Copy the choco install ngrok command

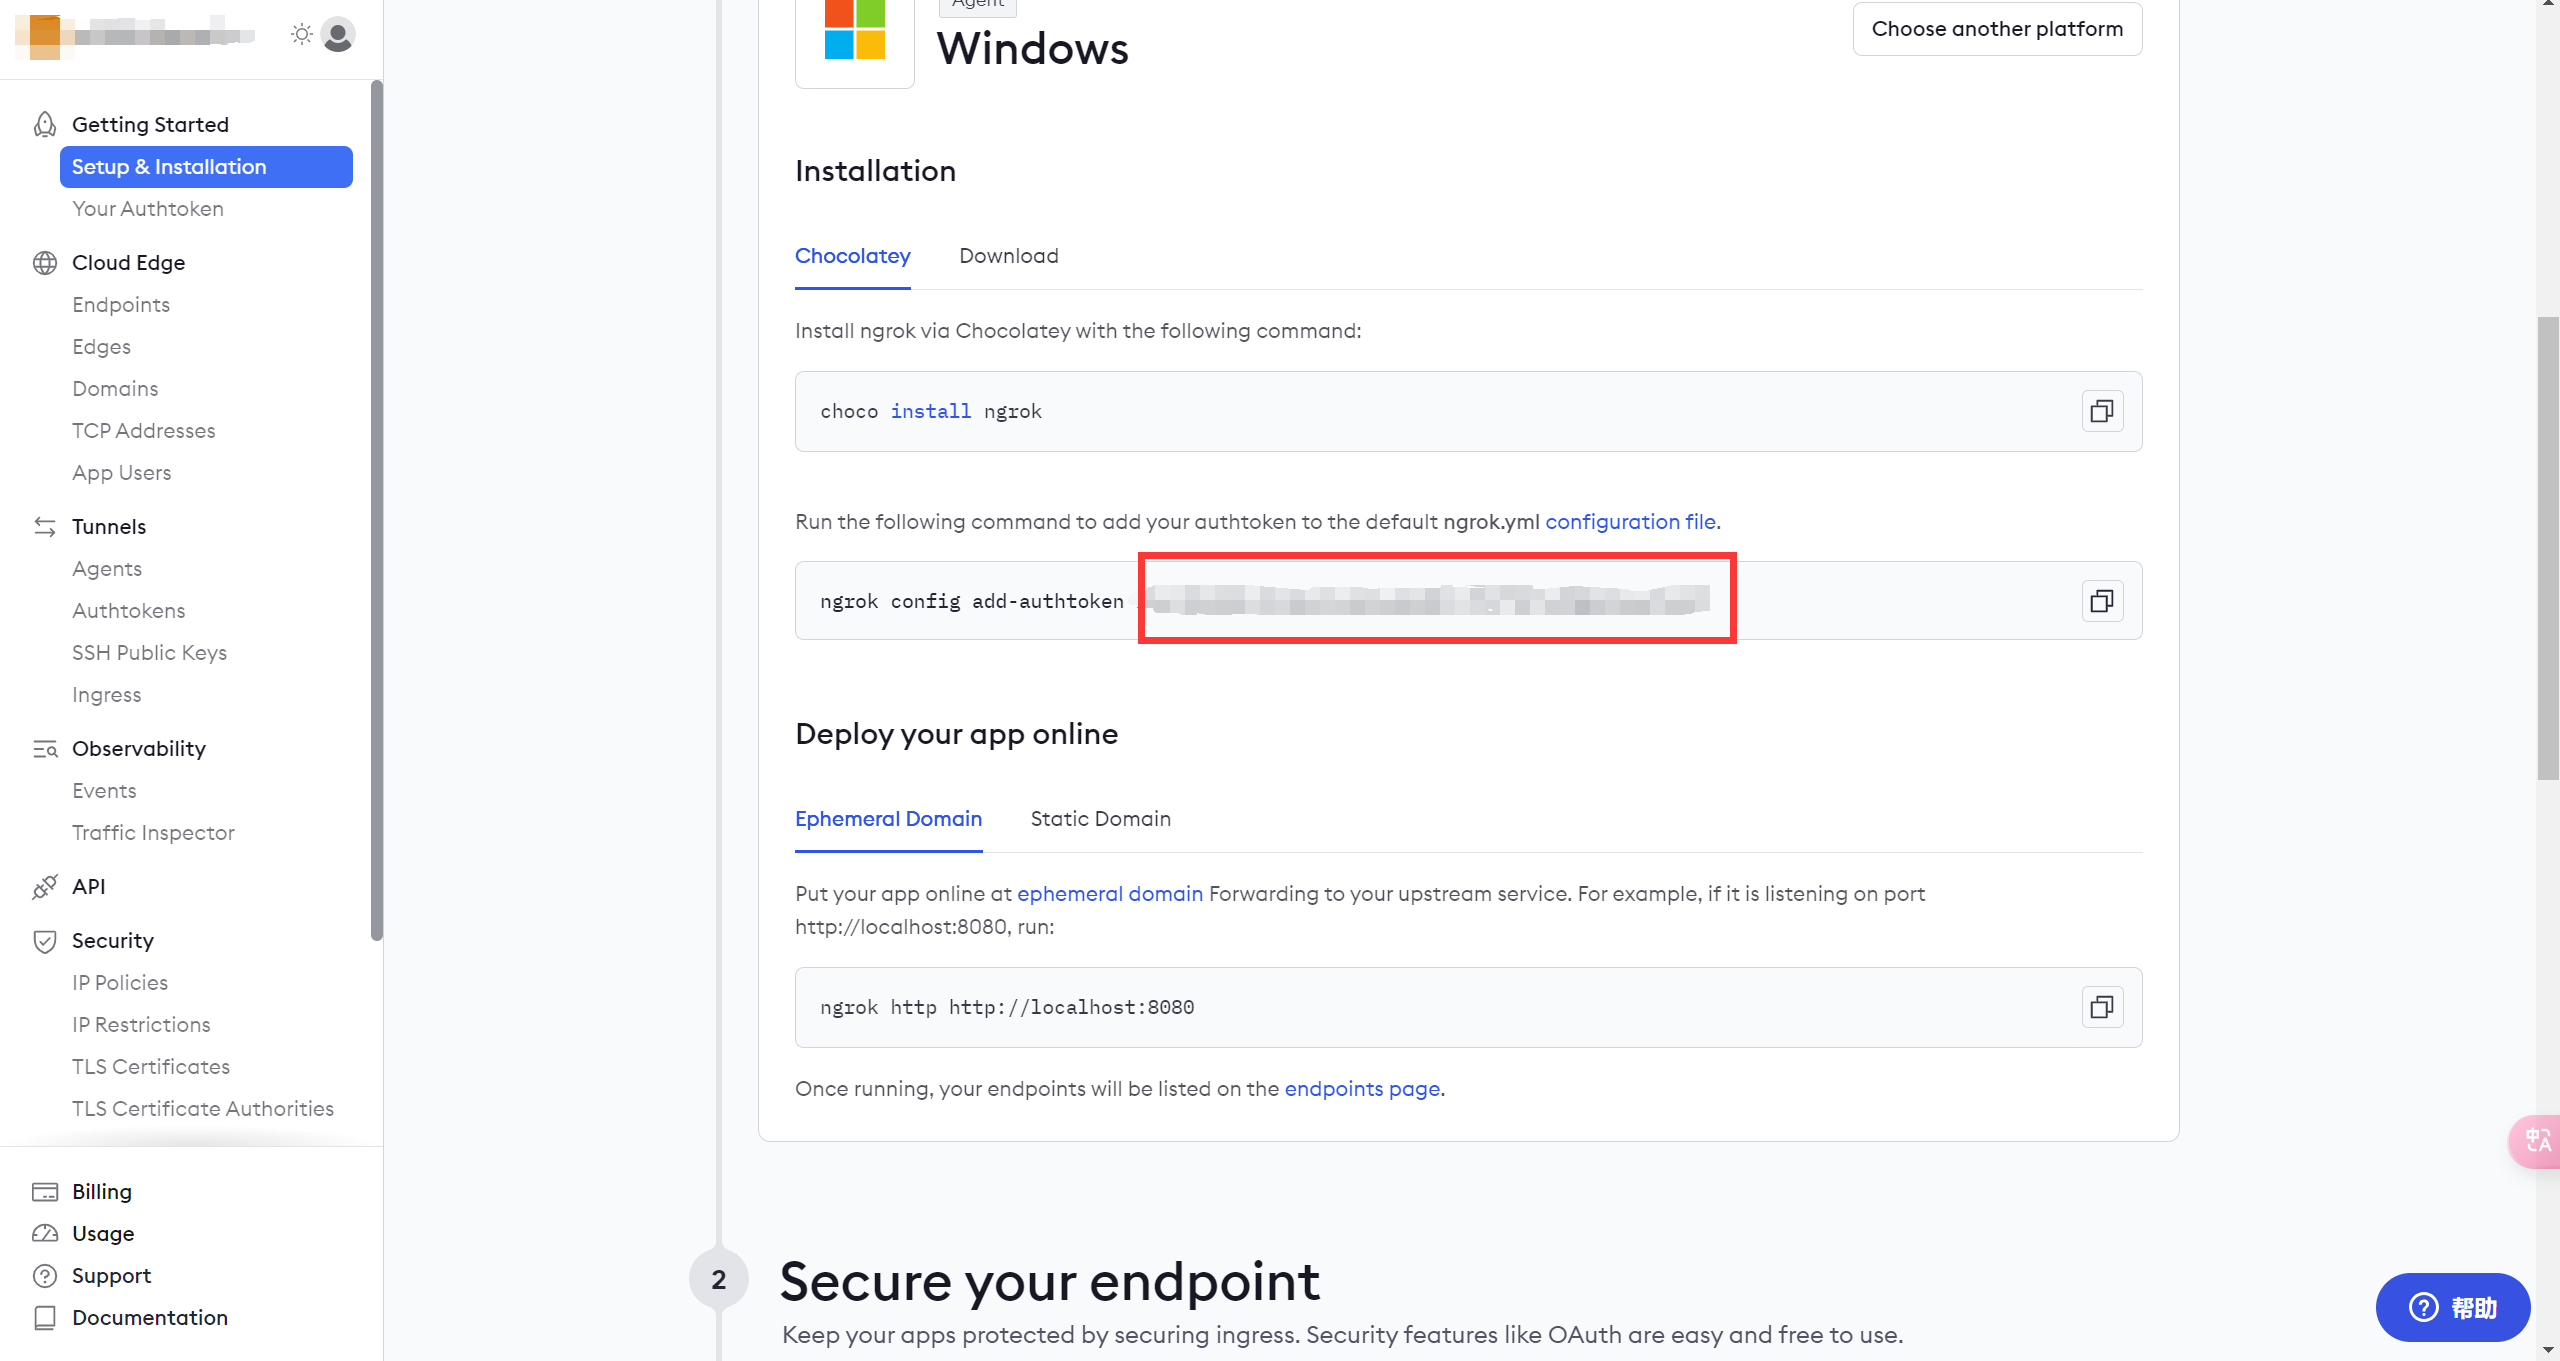(x=2102, y=411)
